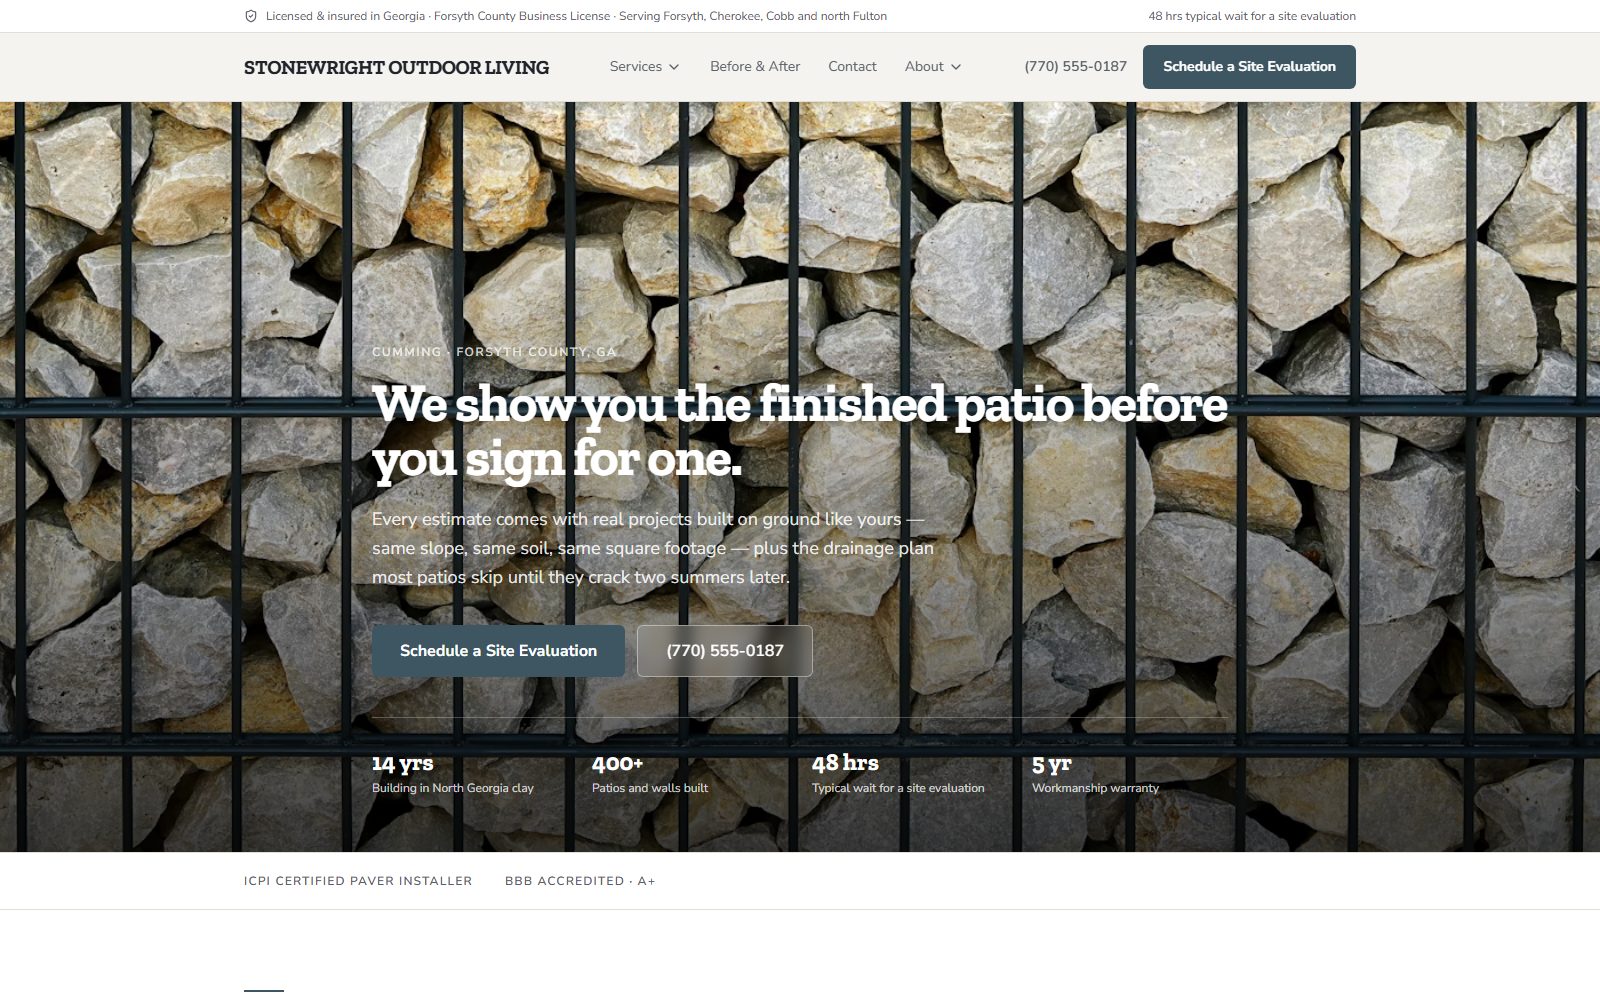Click 'ICPI CERTIFIED PAVER INSTALLER' badge text
Viewport: 1600px width, 1000px height.
358,881
